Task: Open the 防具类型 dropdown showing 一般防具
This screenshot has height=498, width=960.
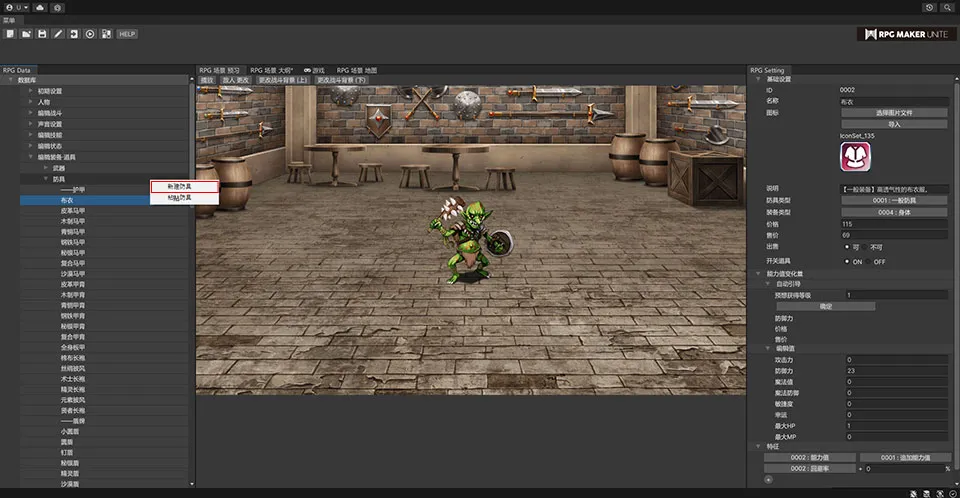Action: [893, 200]
